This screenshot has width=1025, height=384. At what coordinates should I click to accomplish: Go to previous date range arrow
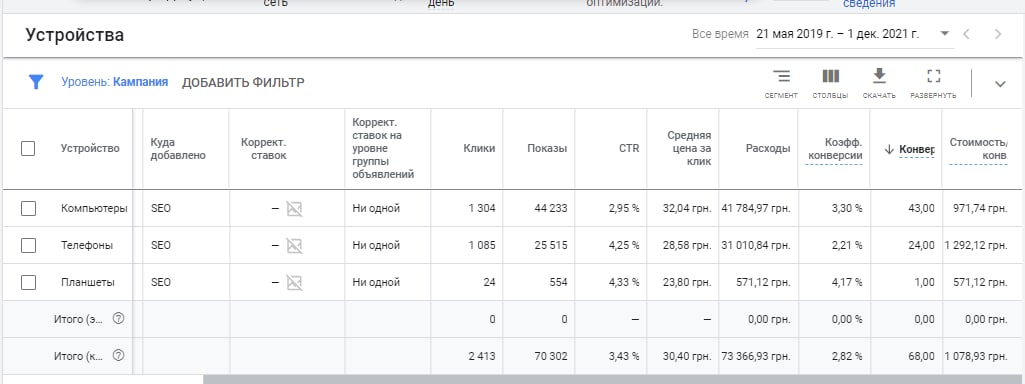(x=966, y=34)
